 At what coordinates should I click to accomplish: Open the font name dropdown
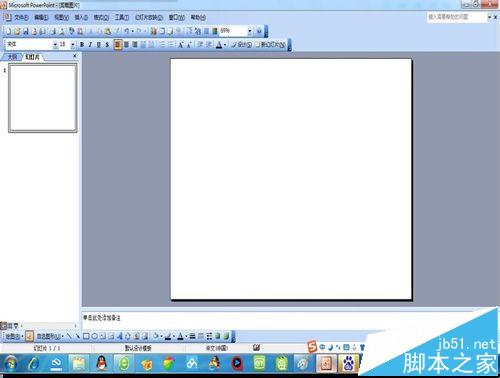click(x=55, y=44)
